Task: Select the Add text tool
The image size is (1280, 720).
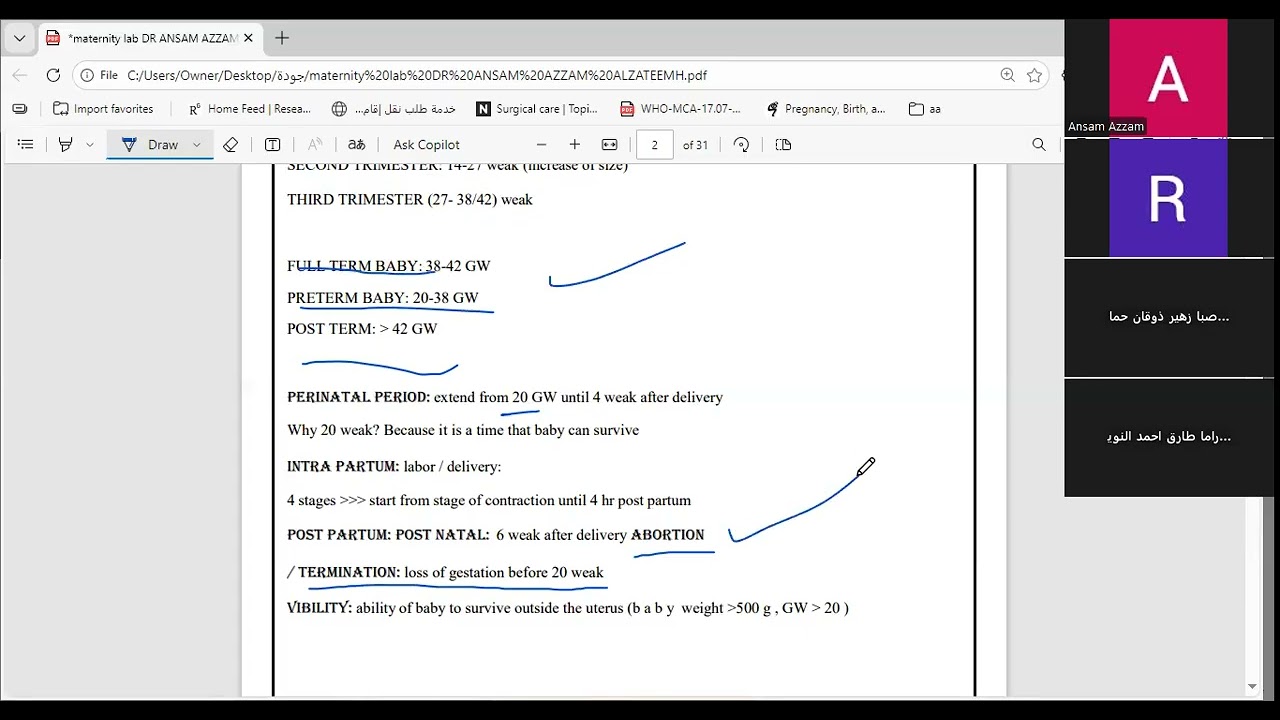Action: pyautogui.click(x=272, y=145)
